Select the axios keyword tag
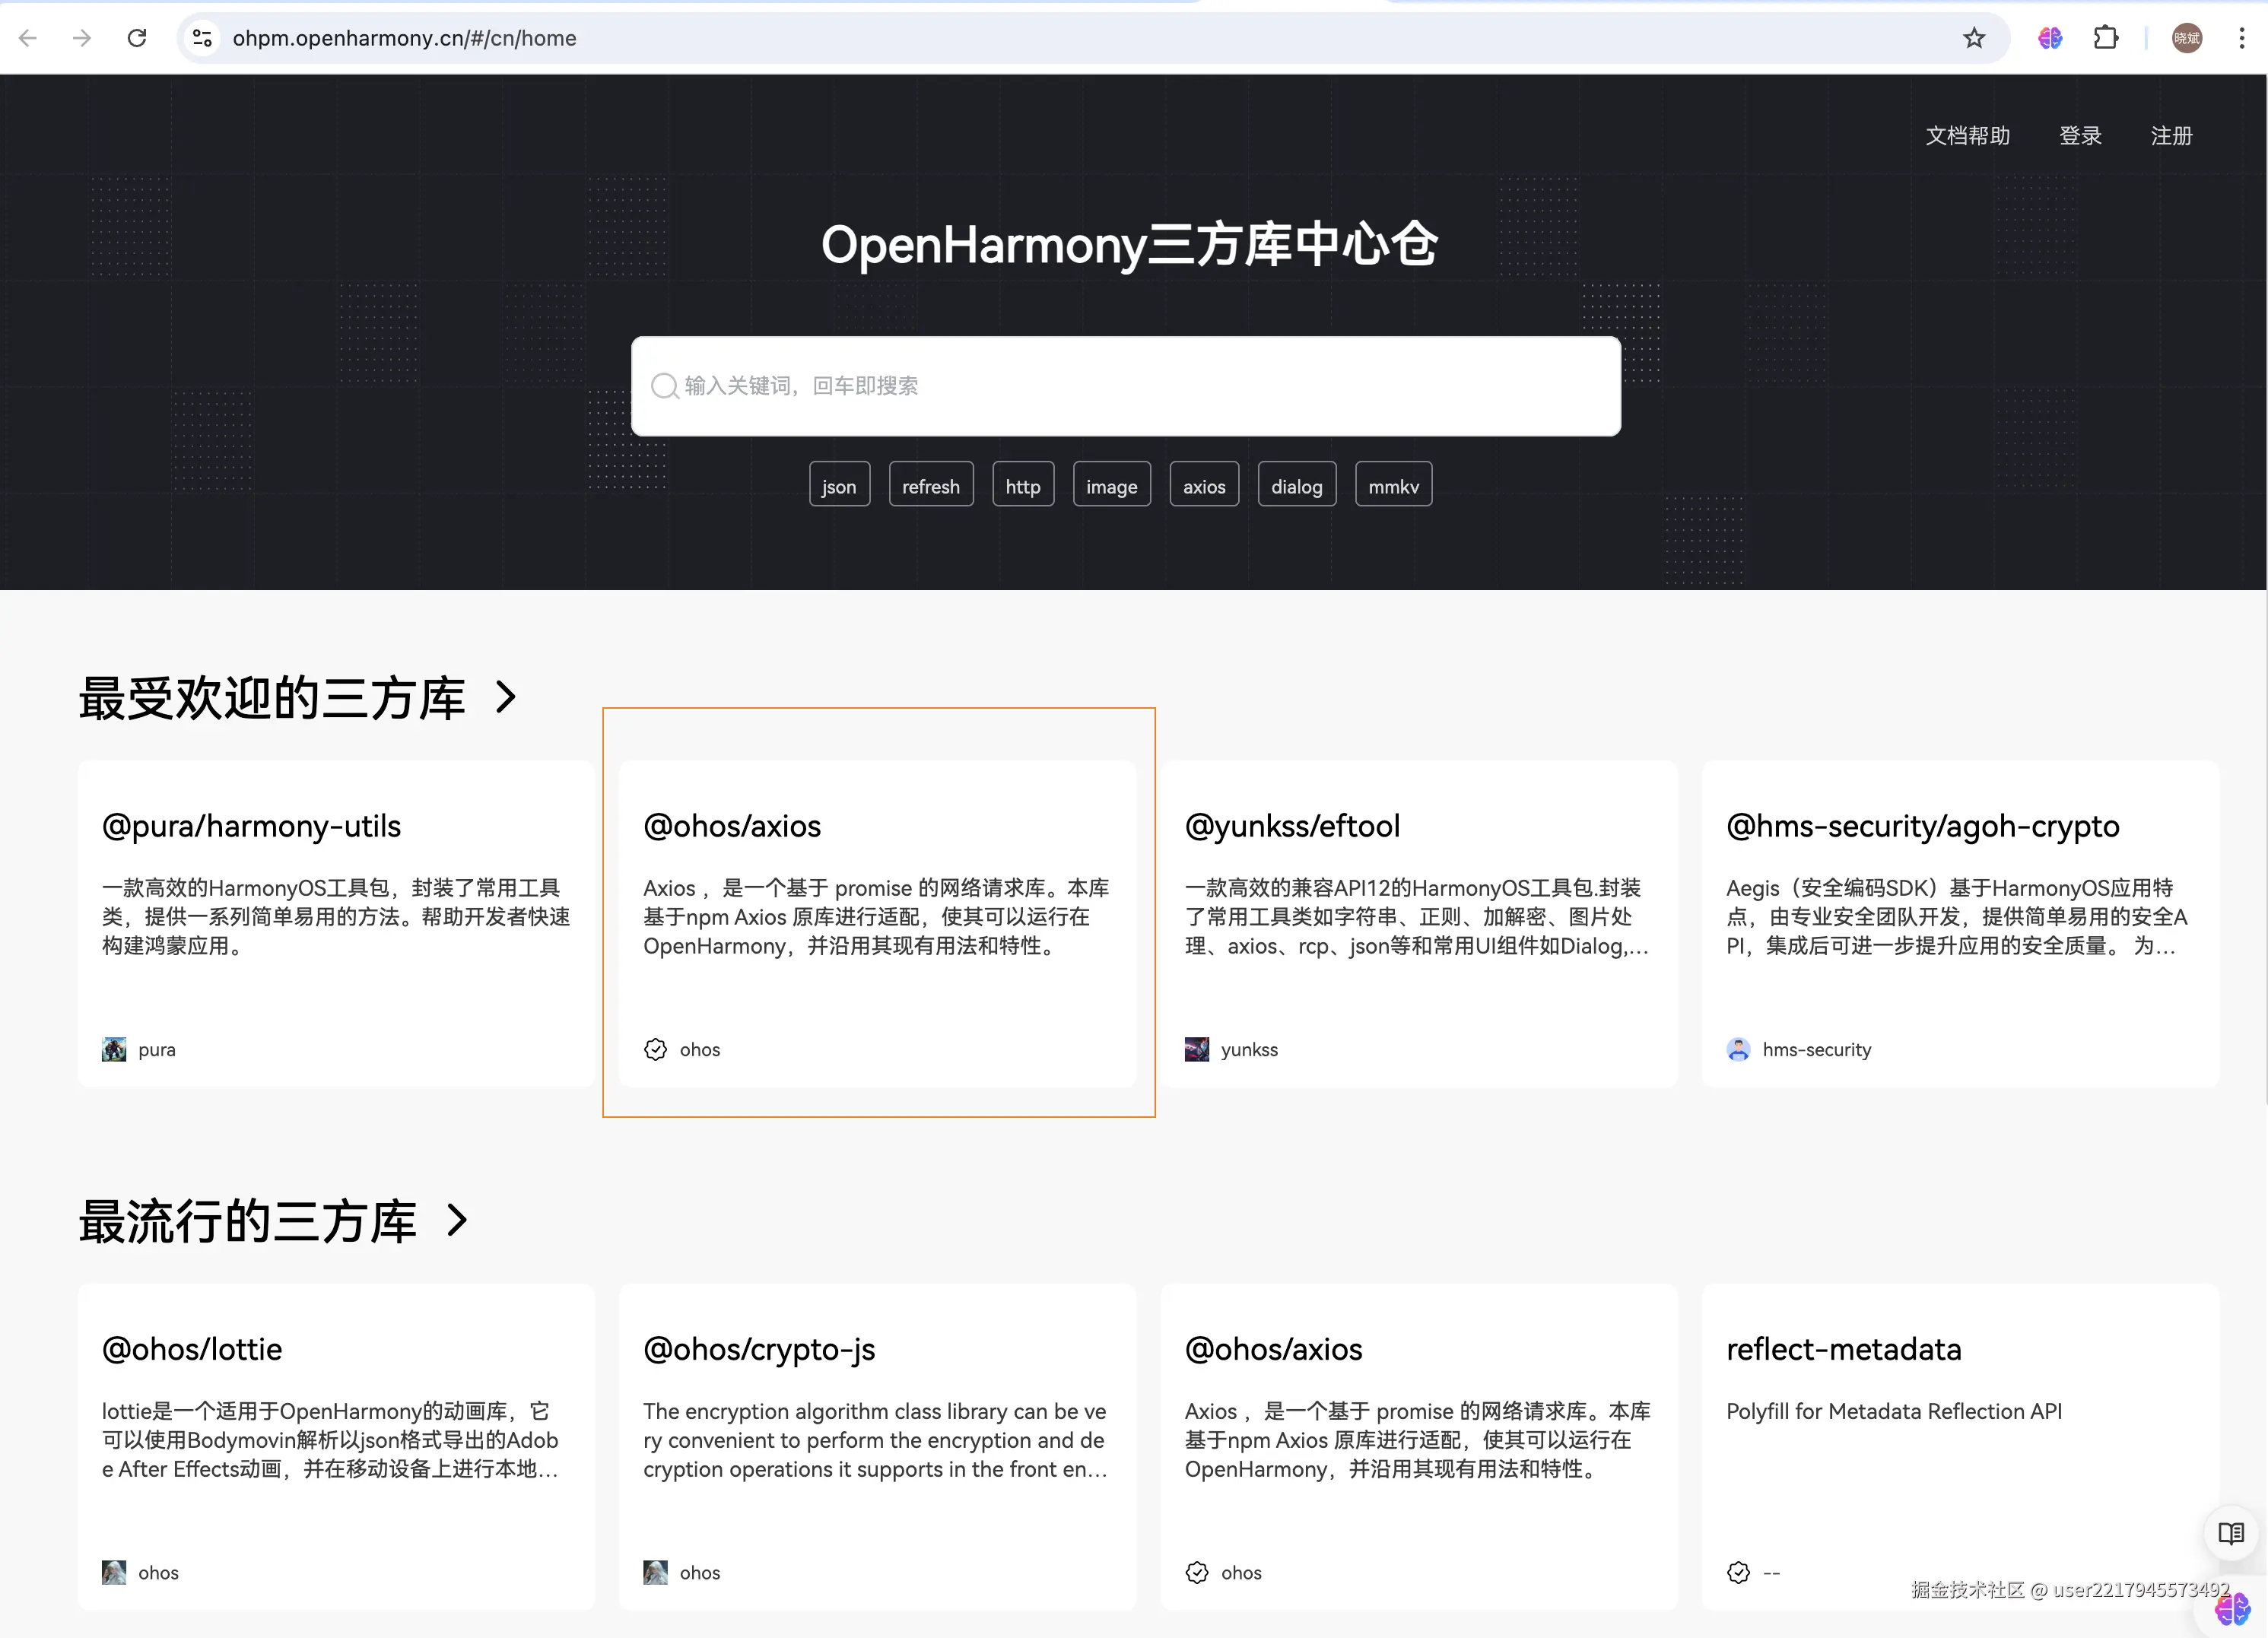Viewport: 2268px width, 1638px height. (1203, 486)
